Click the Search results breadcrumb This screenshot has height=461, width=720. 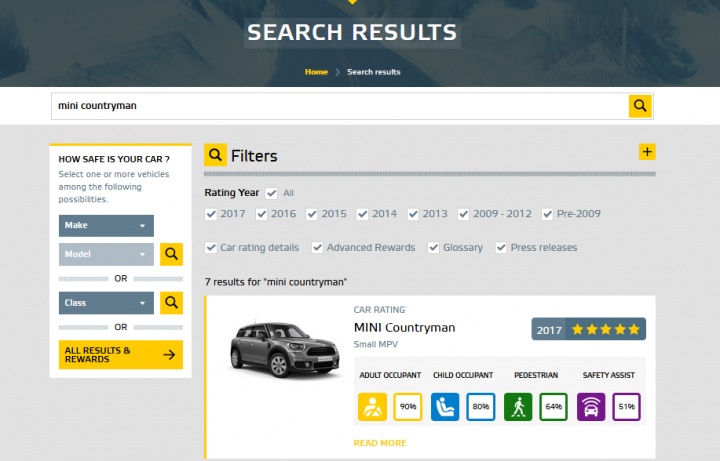pos(374,72)
